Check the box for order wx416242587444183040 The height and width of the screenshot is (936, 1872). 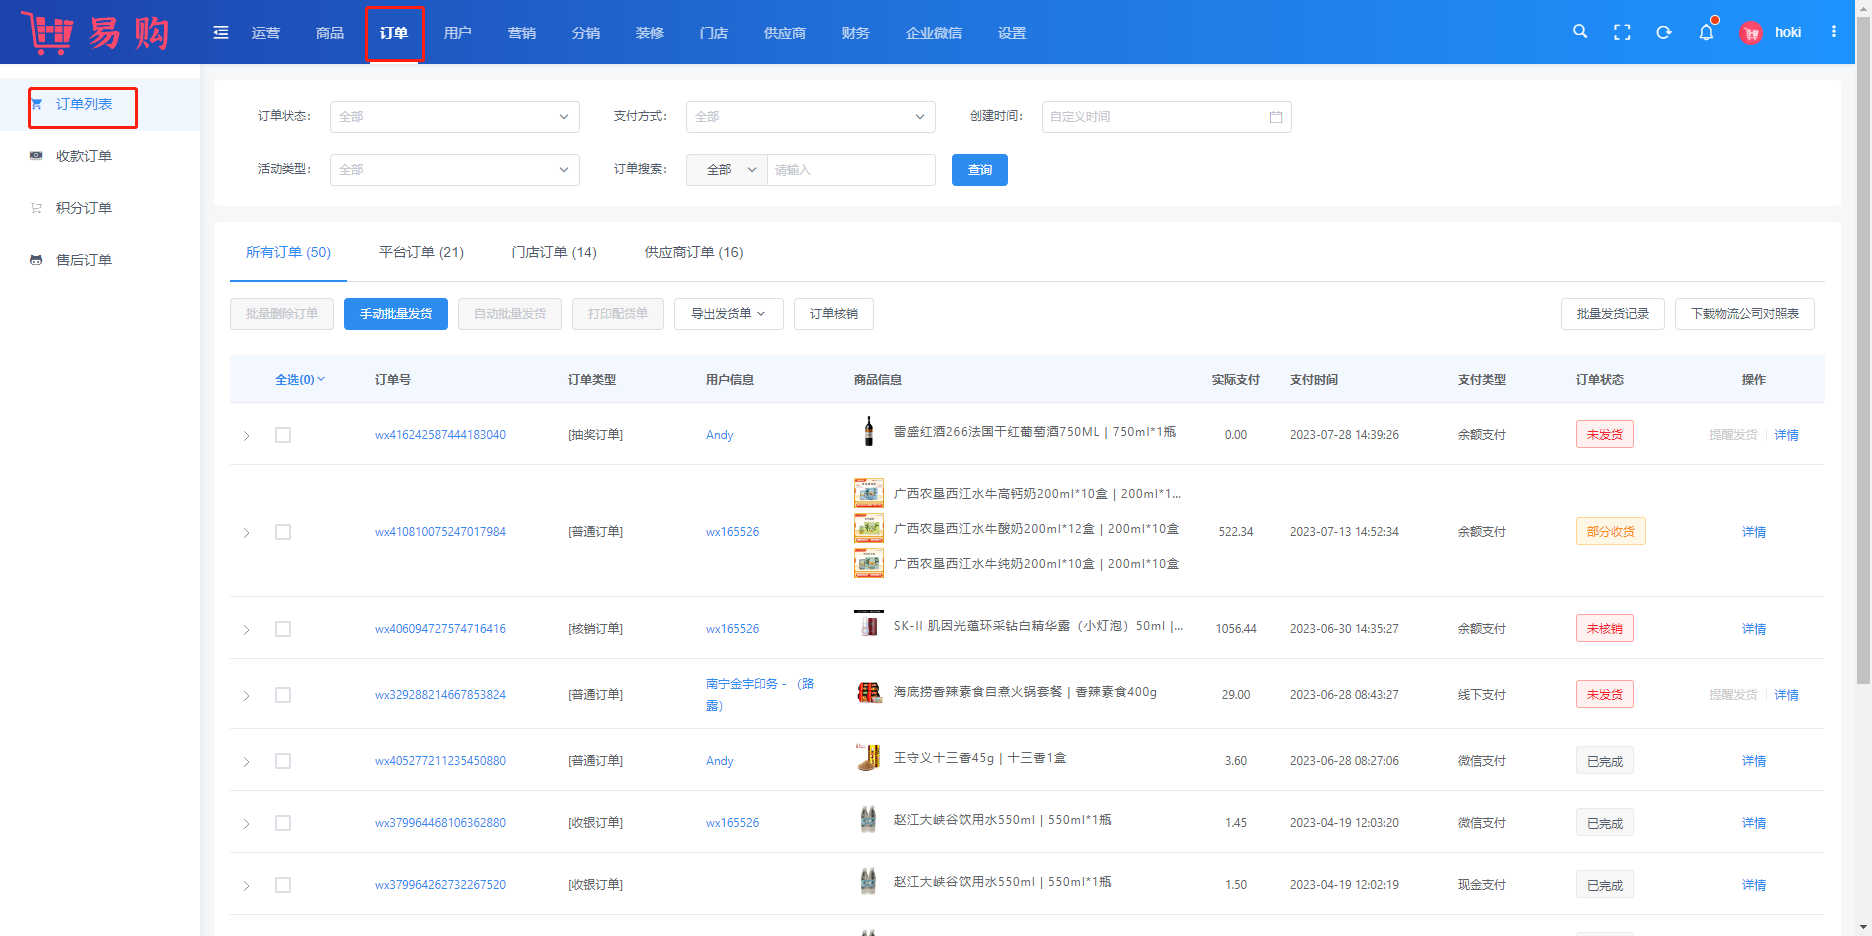coord(283,435)
